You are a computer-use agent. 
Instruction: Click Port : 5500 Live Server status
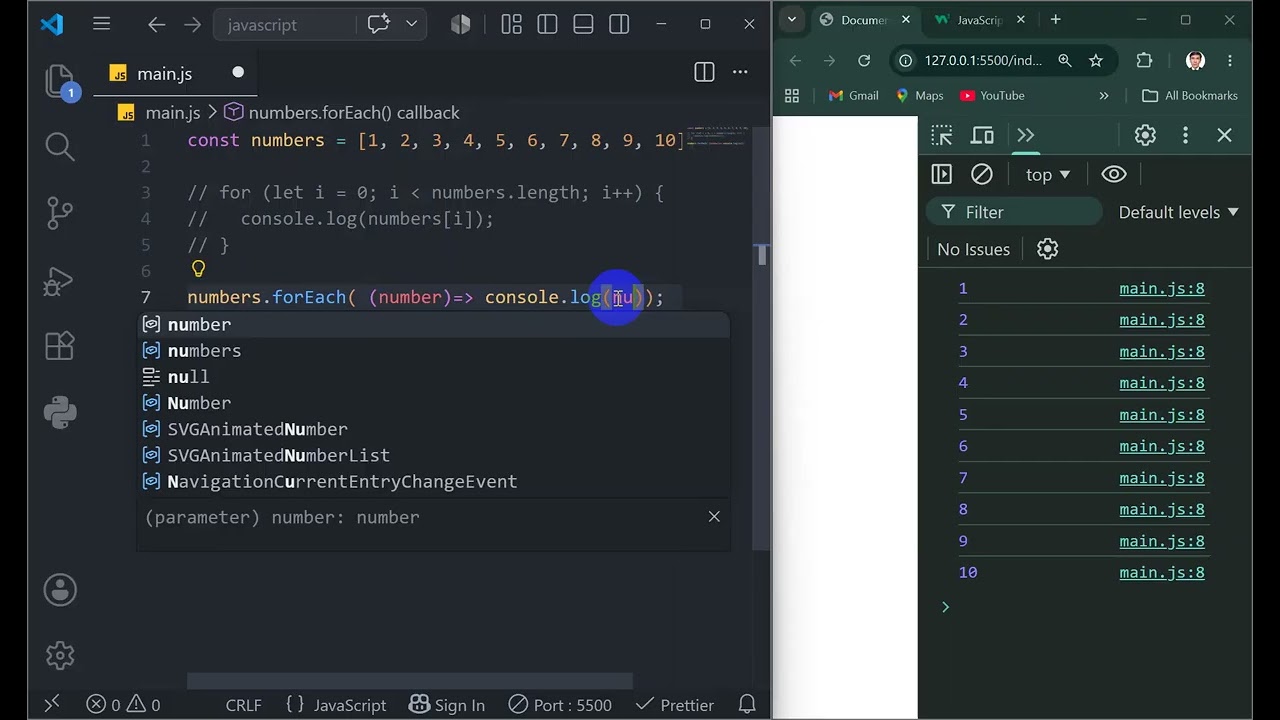(x=560, y=705)
